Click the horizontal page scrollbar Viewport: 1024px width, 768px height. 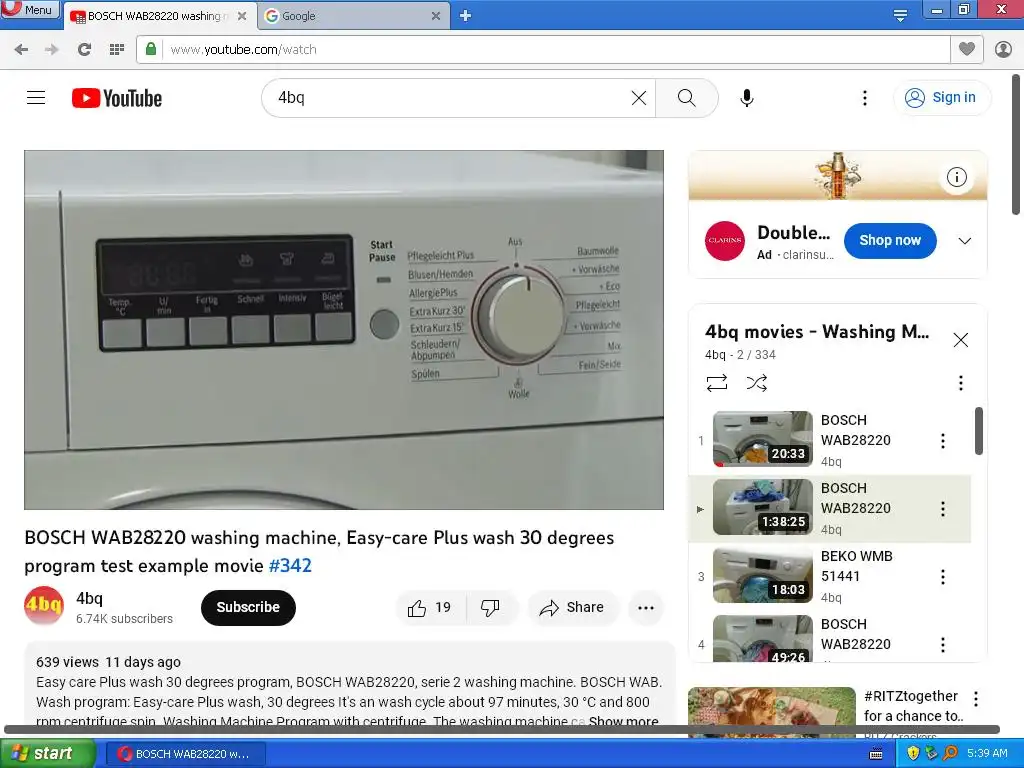pos(502,729)
